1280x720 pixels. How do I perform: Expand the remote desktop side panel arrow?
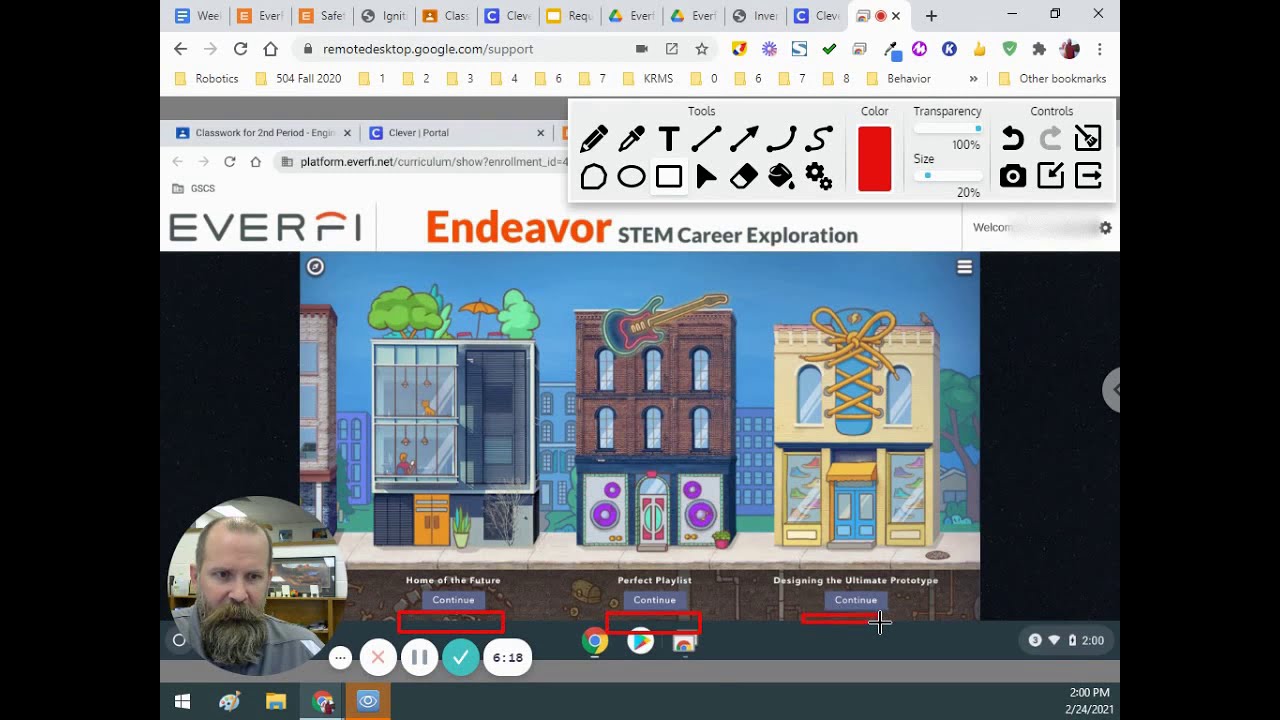coord(1111,389)
